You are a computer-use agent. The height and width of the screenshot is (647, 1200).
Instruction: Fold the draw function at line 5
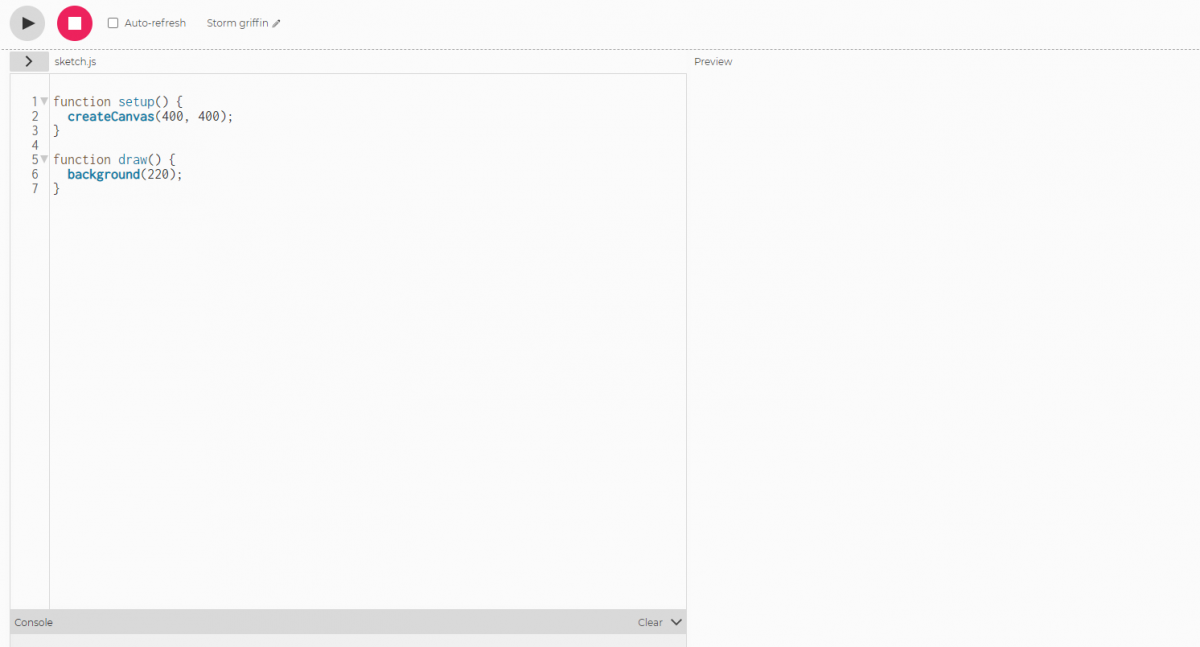(44, 159)
